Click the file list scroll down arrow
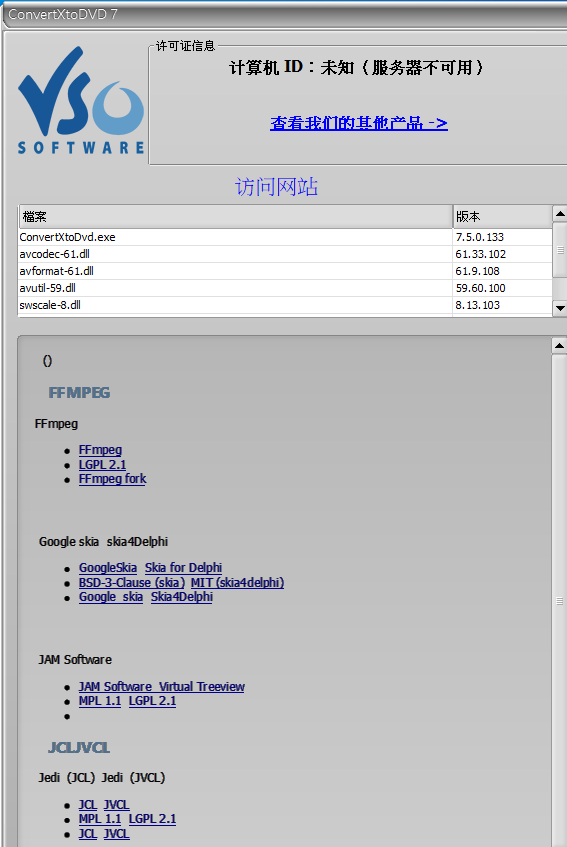The height and width of the screenshot is (847, 567). tap(560, 308)
